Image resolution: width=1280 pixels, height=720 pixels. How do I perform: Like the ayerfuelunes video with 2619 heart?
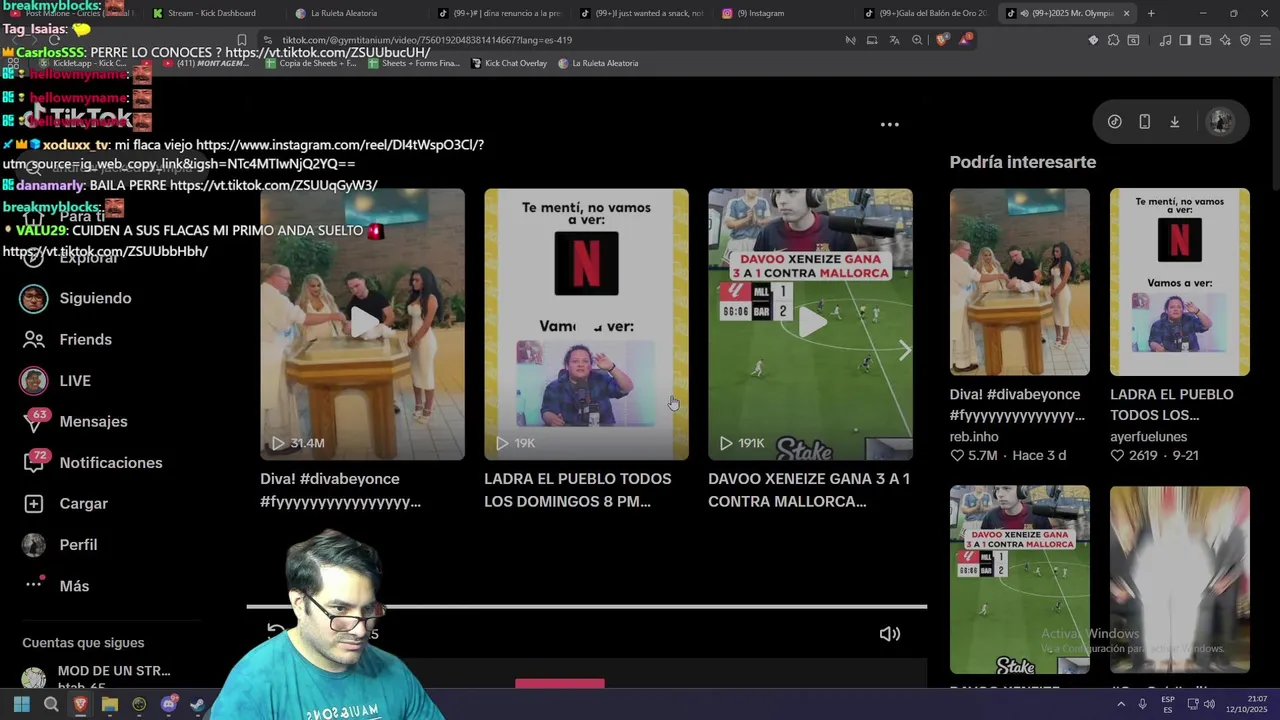[x=1117, y=456]
